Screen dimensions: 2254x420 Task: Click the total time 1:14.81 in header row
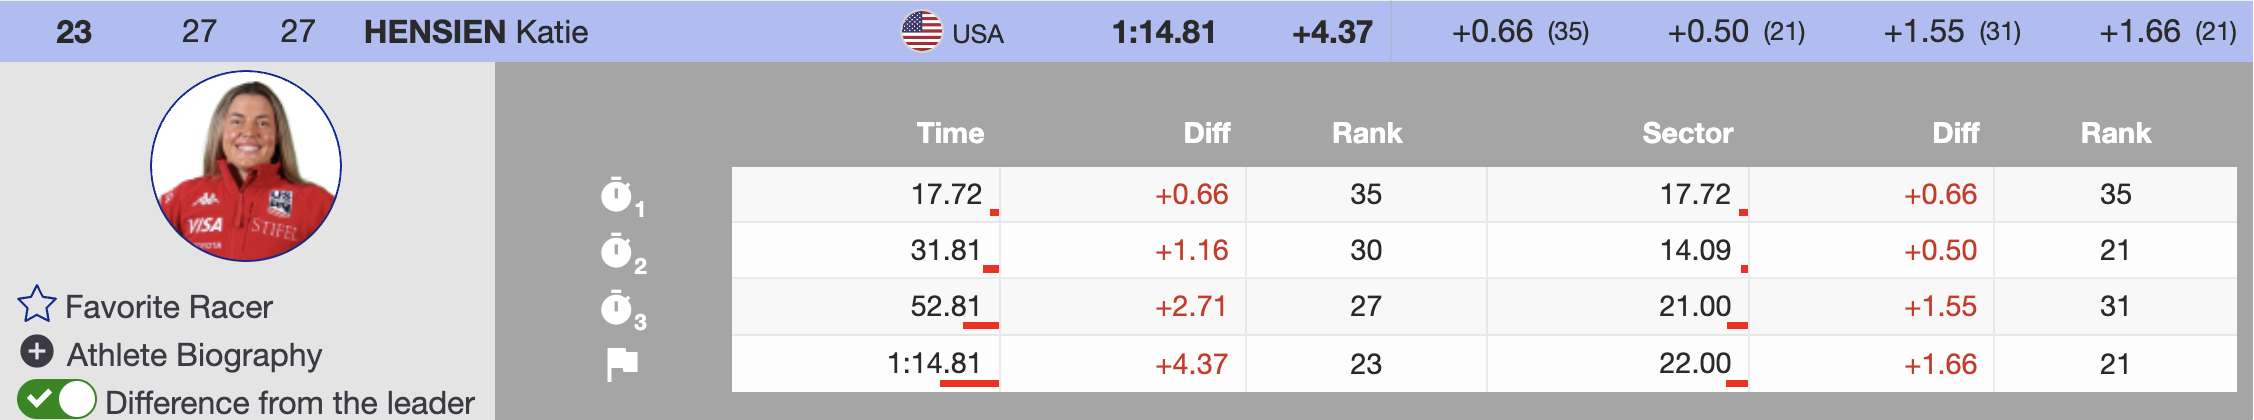click(x=1163, y=32)
